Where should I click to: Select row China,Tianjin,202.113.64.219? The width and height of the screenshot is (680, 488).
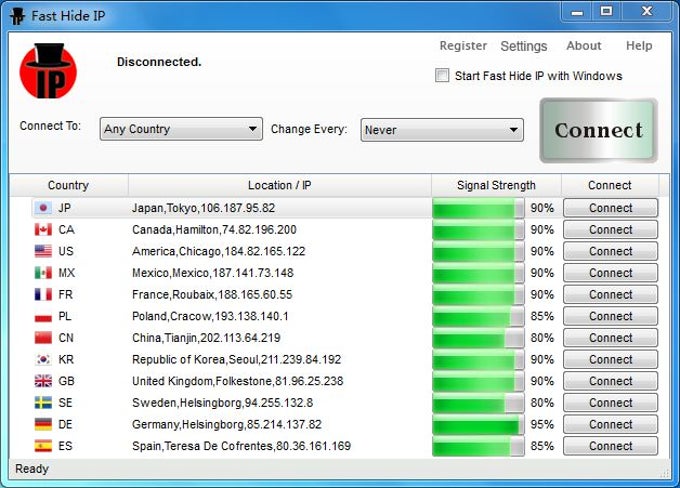coord(206,338)
